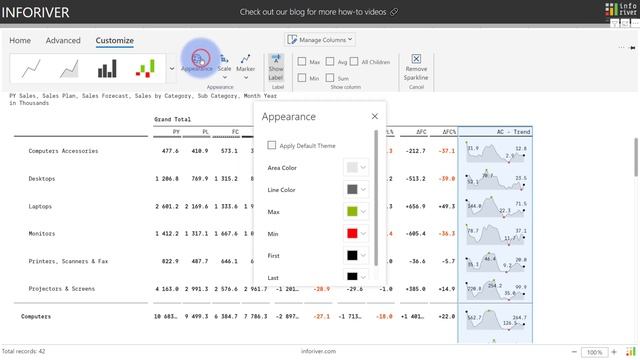Click the Monitors trend sparkline
Image resolution: width=640 pixels, height=360 pixels.
[x=495, y=234]
